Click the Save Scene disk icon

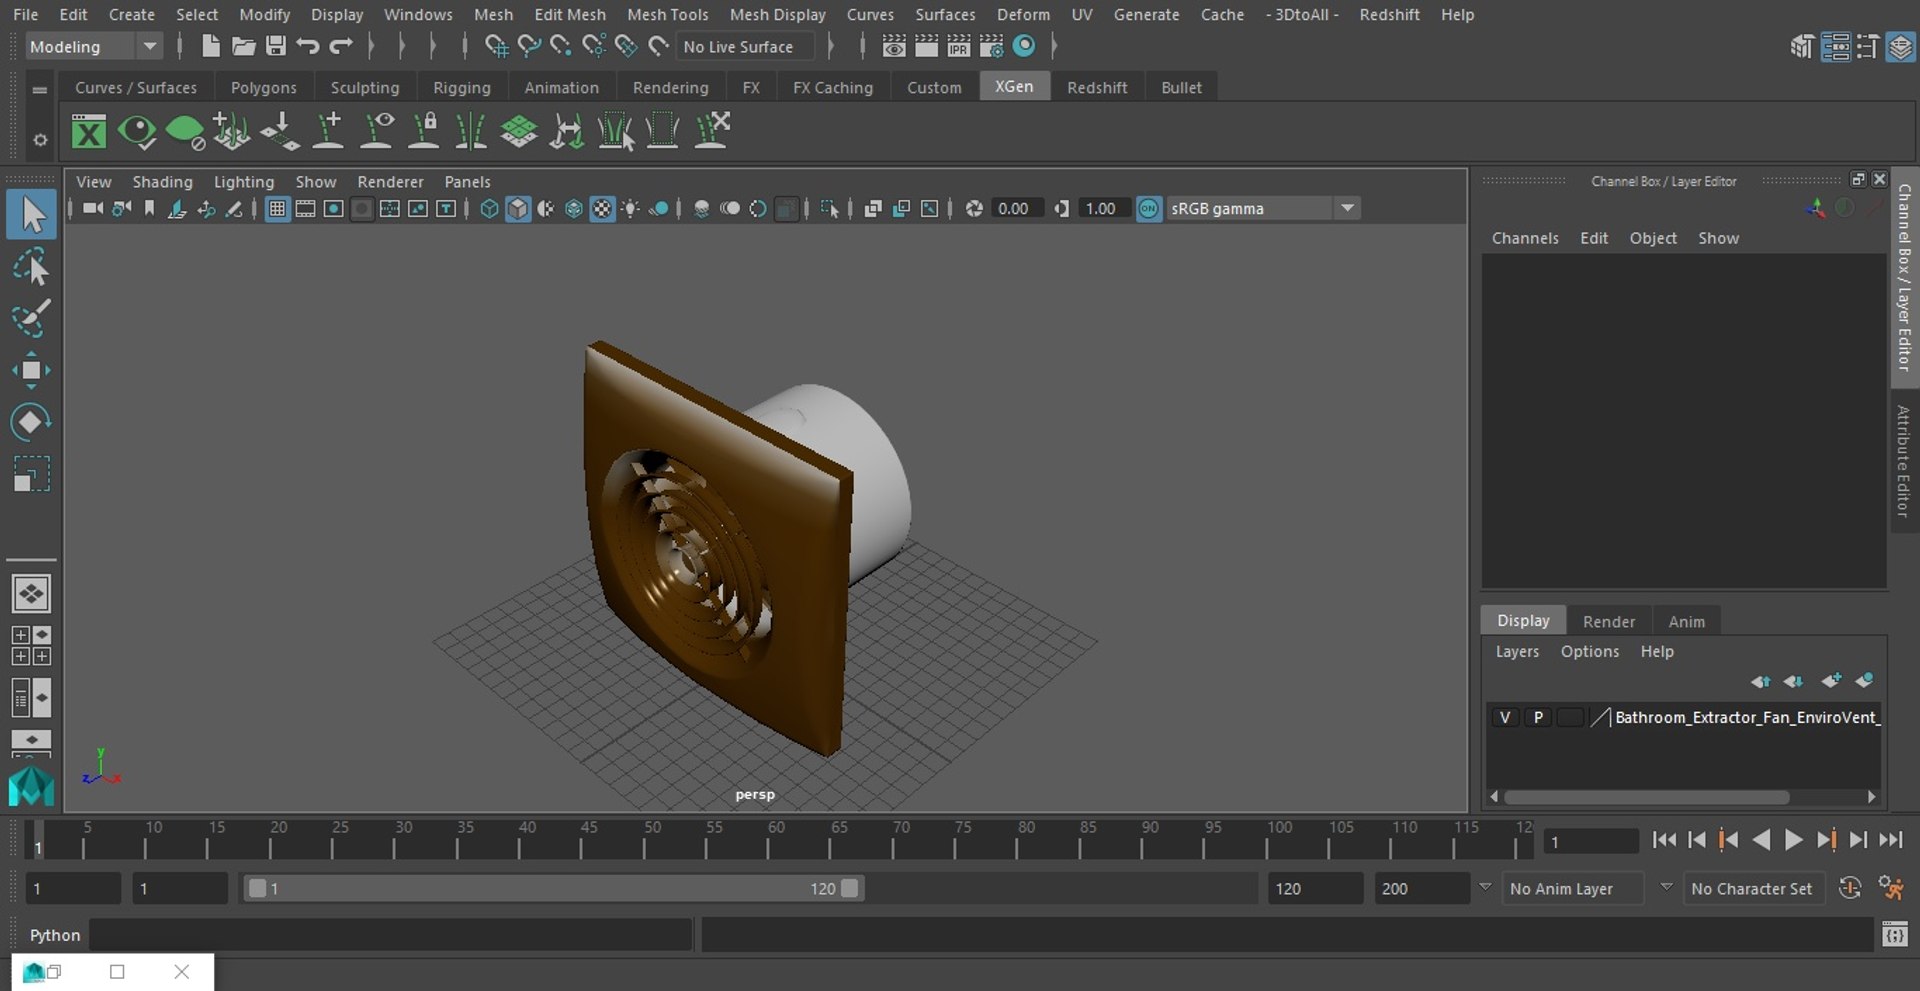[x=276, y=46]
